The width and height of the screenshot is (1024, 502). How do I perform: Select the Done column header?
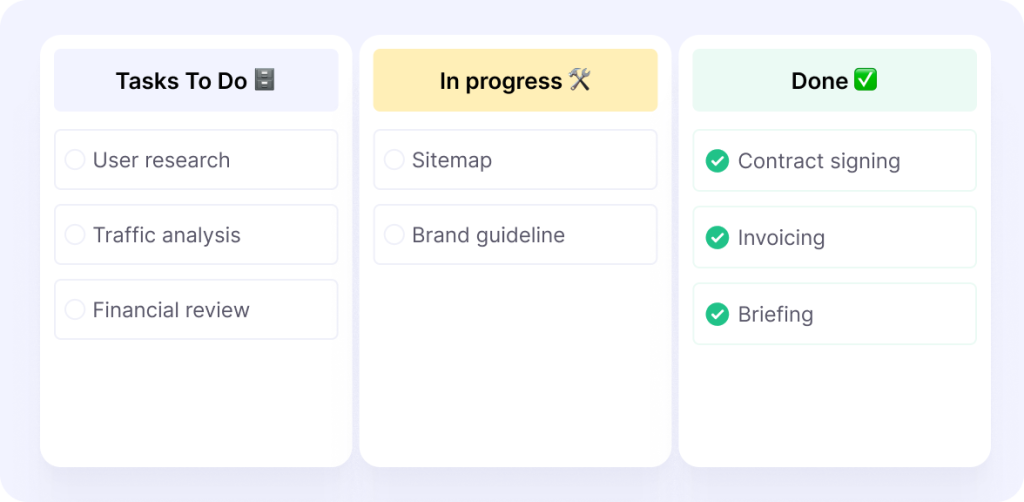pyautogui.click(x=835, y=80)
